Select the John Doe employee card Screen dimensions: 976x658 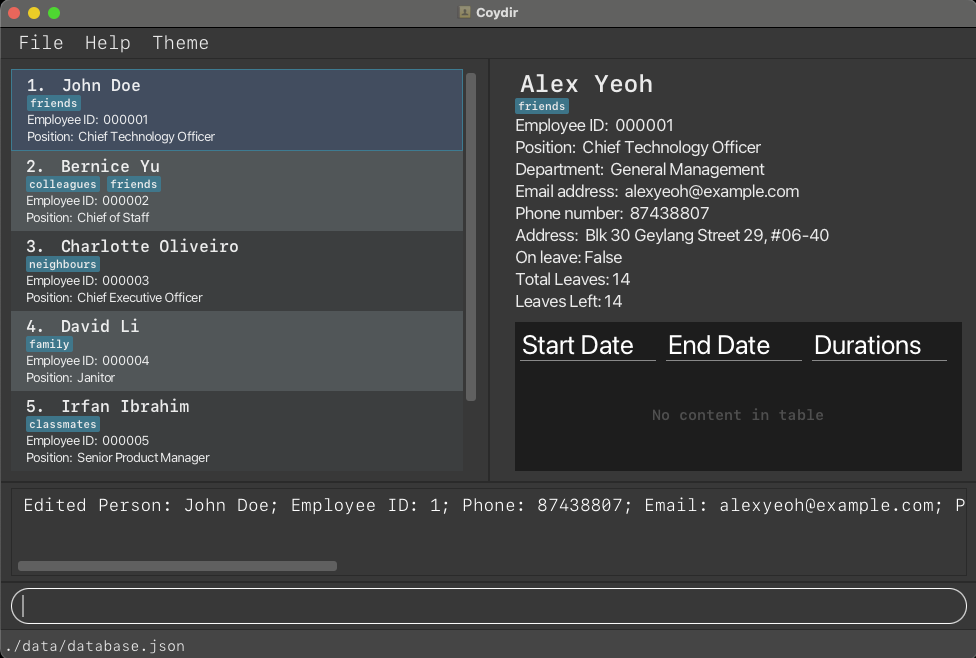pyautogui.click(x=237, y=110)
